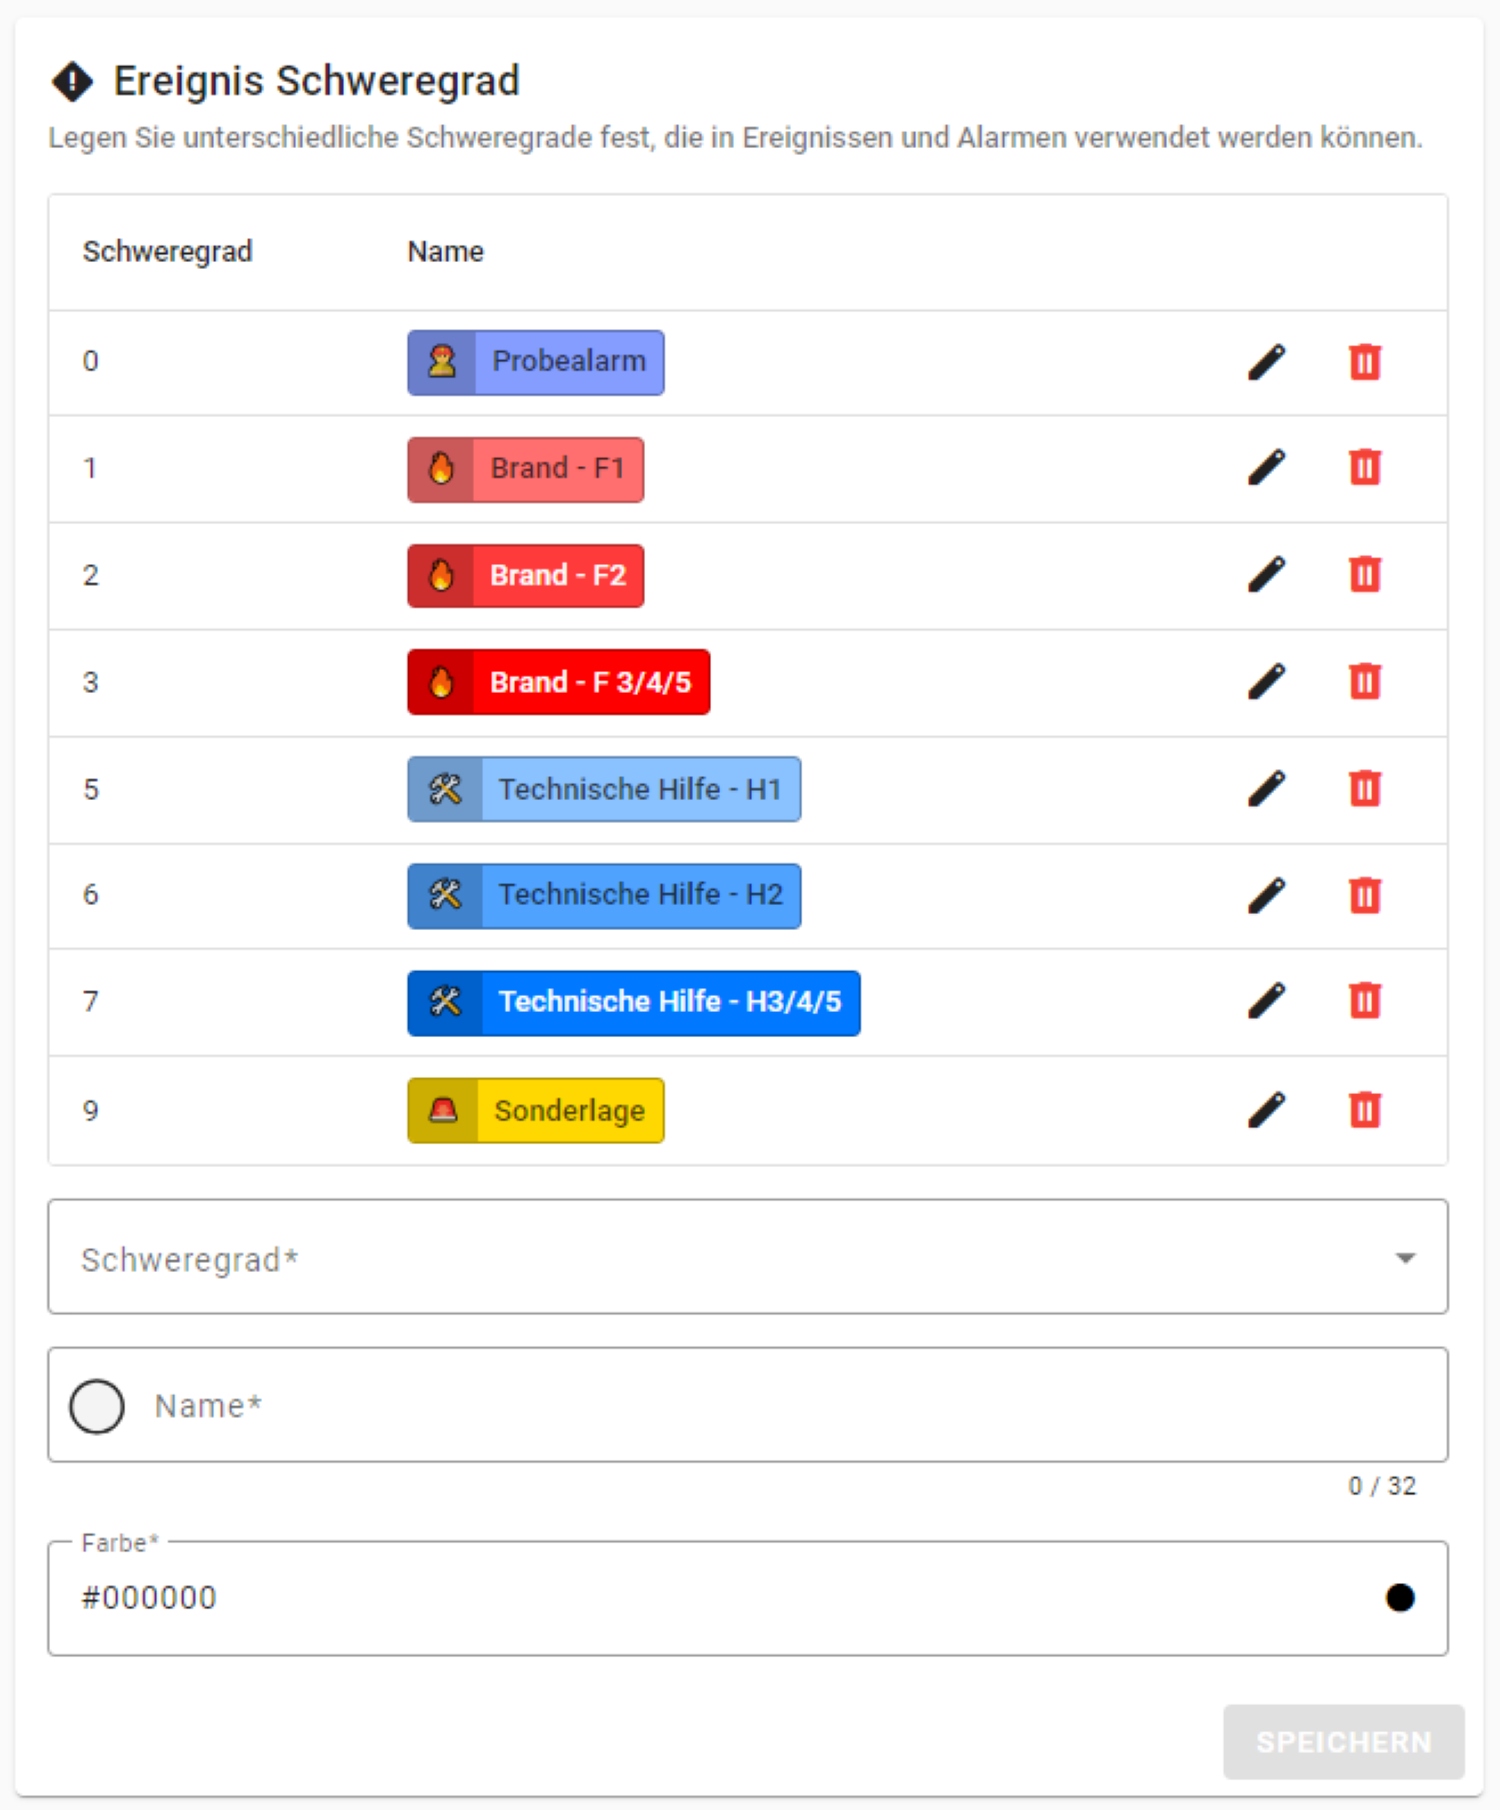
Task: Delete the Brand - F2 entry
Action: click(1365, 575)
